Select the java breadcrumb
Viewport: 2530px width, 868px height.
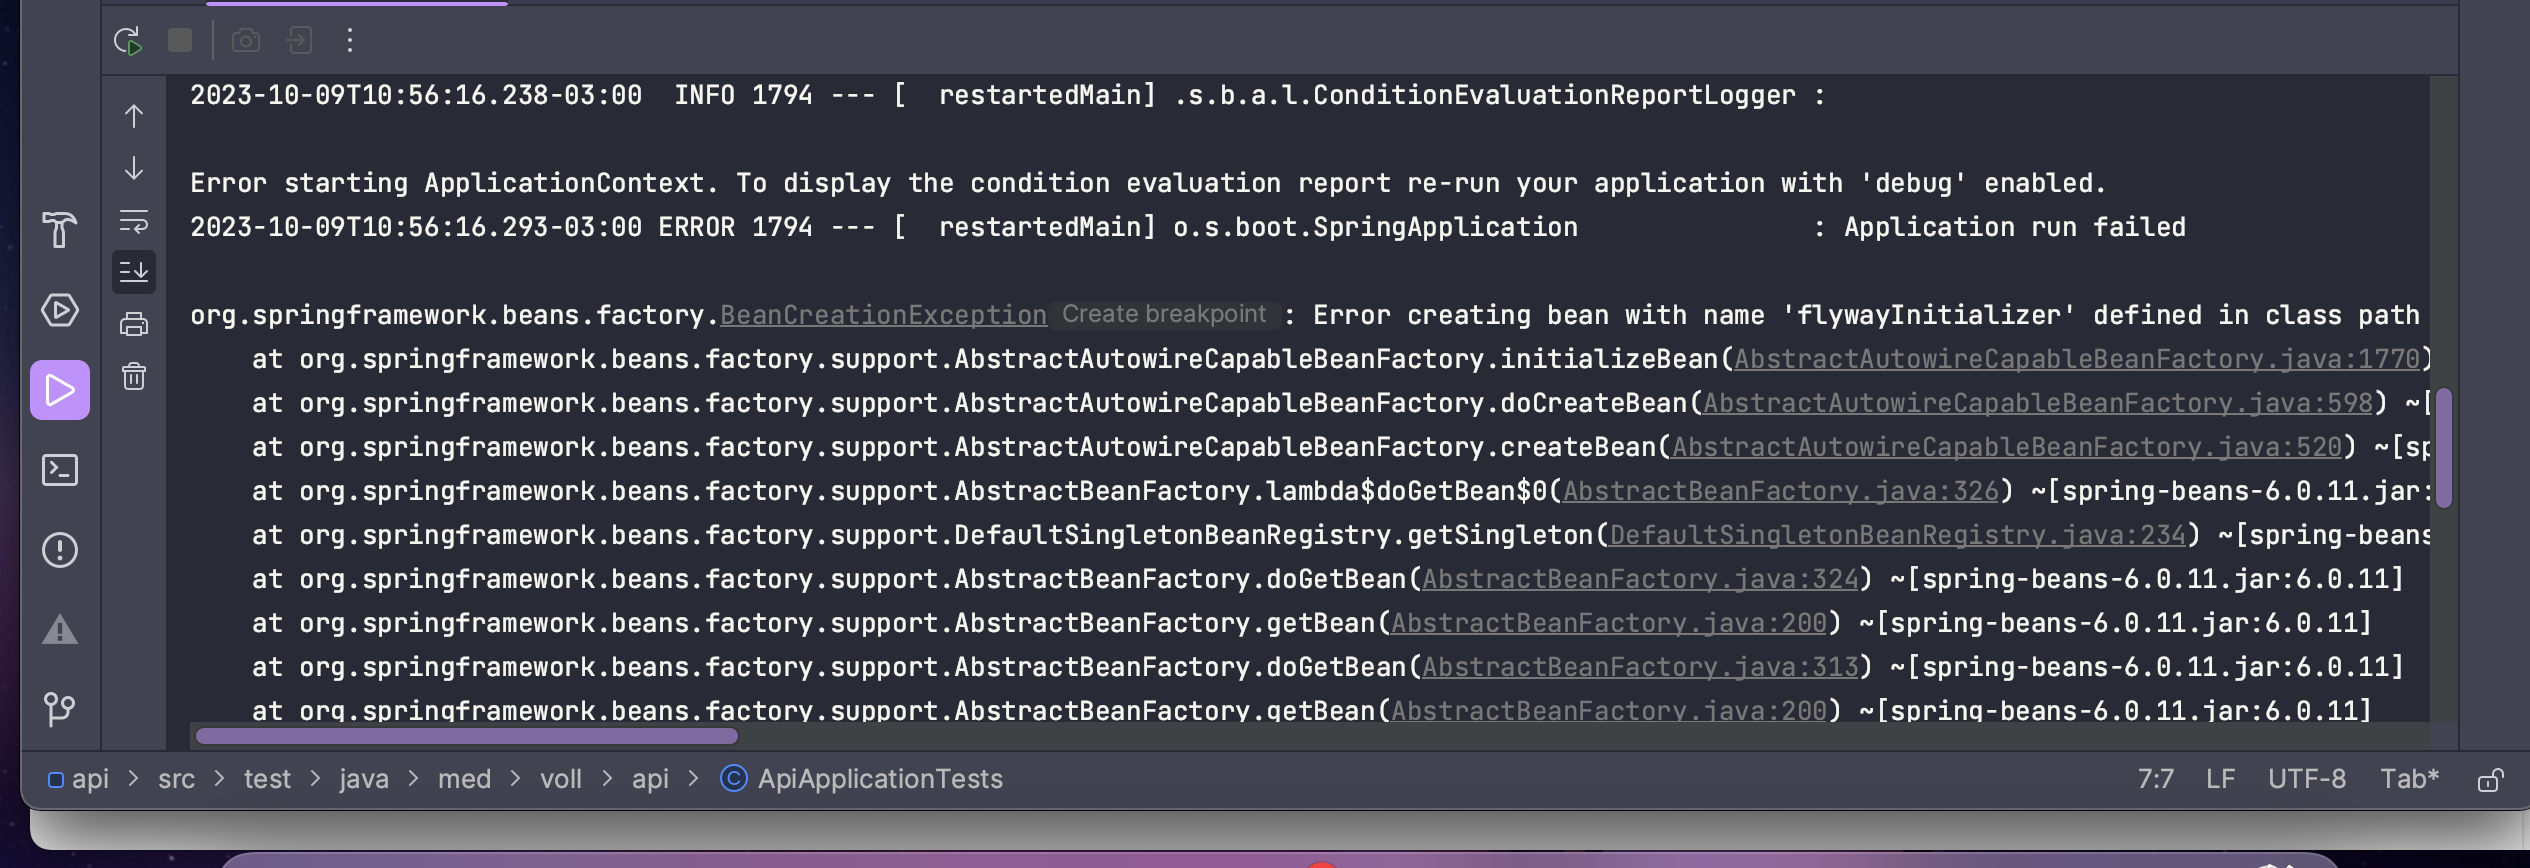pyautogui.click(x=363, y=779)
